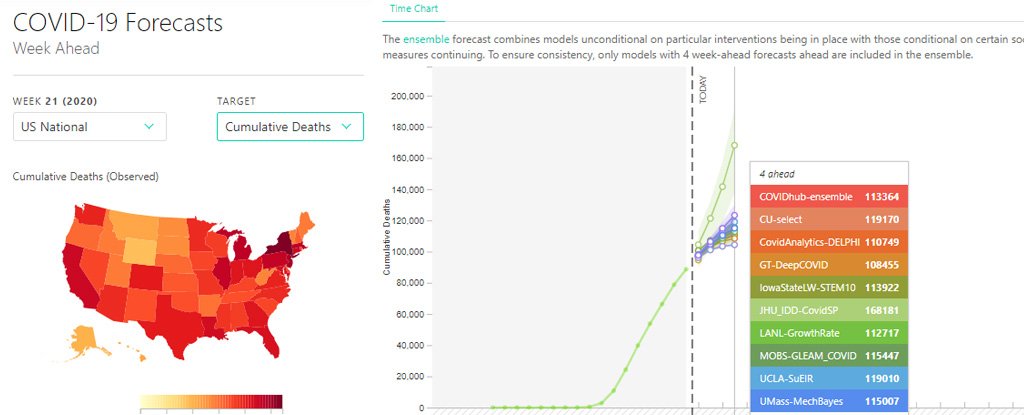This screenshot has width=1024, height=415.
Task: Select the GT-DeepCOVID legend entry
Action: pyautogui.click(x=829, y=265)
